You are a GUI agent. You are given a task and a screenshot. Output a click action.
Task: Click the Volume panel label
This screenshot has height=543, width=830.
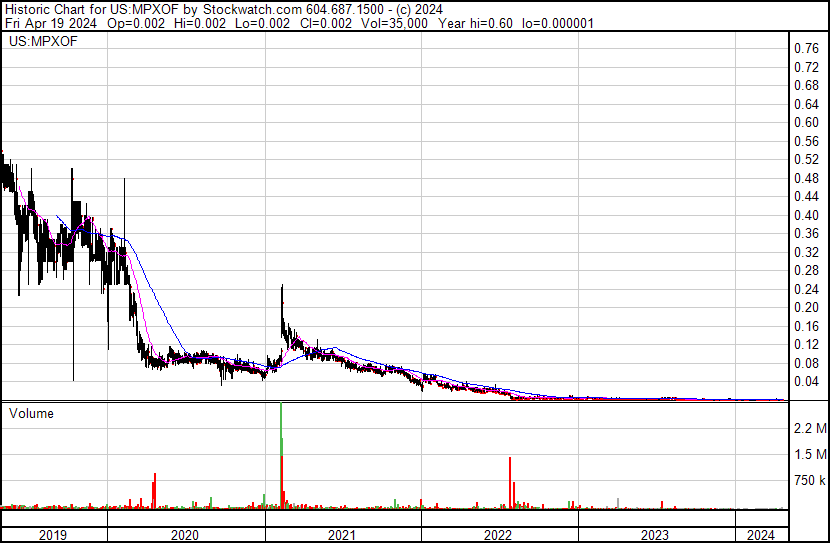[31, 413]
